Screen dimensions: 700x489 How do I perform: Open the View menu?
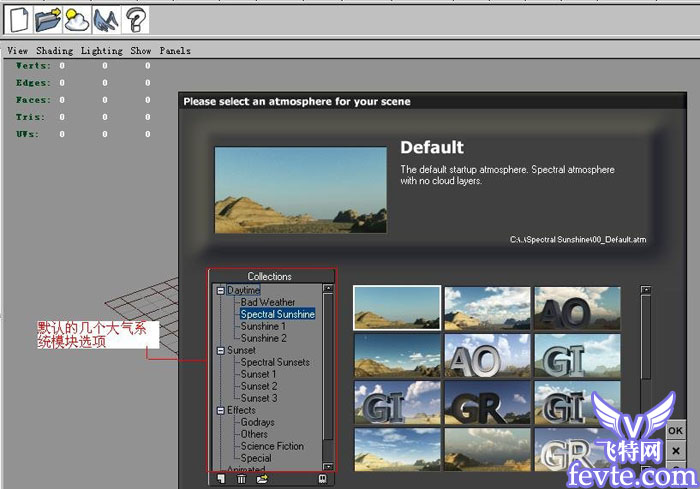pyautogui.click(x=17, y=50)
